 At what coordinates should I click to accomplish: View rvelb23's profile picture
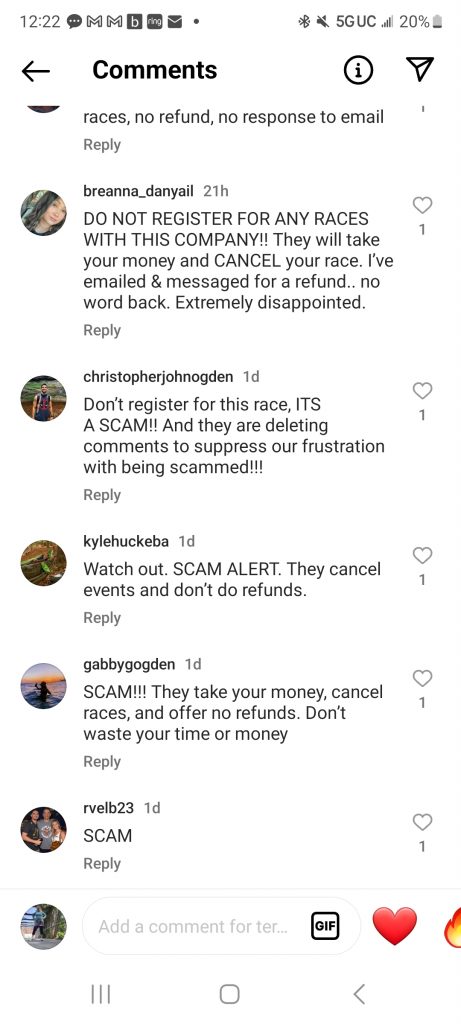(44, 829)
